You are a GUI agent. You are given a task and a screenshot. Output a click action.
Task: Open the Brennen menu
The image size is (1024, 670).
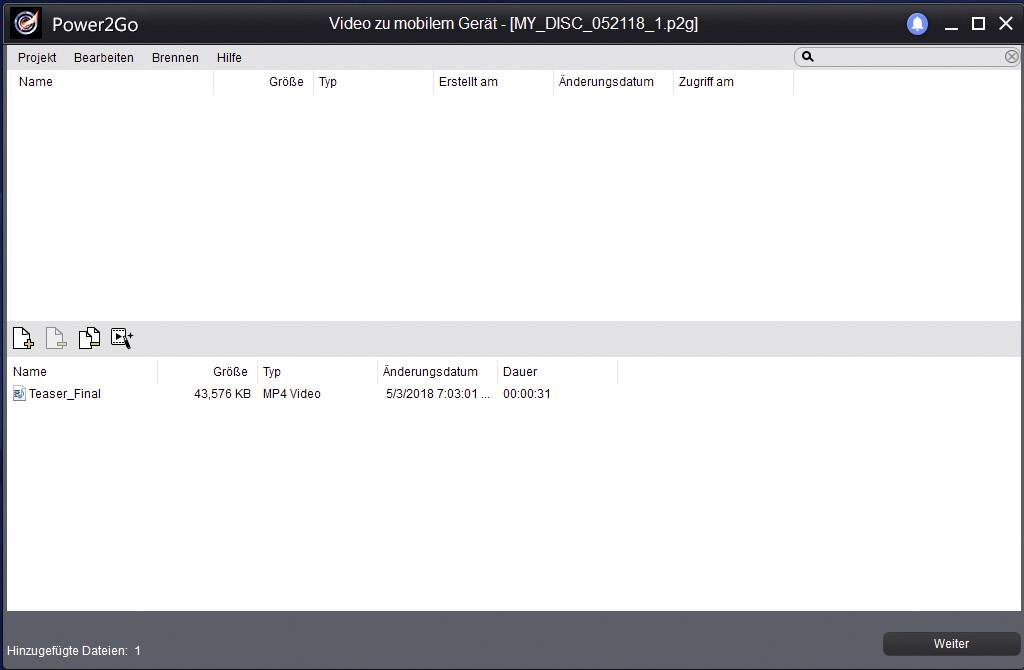point(175,58)
